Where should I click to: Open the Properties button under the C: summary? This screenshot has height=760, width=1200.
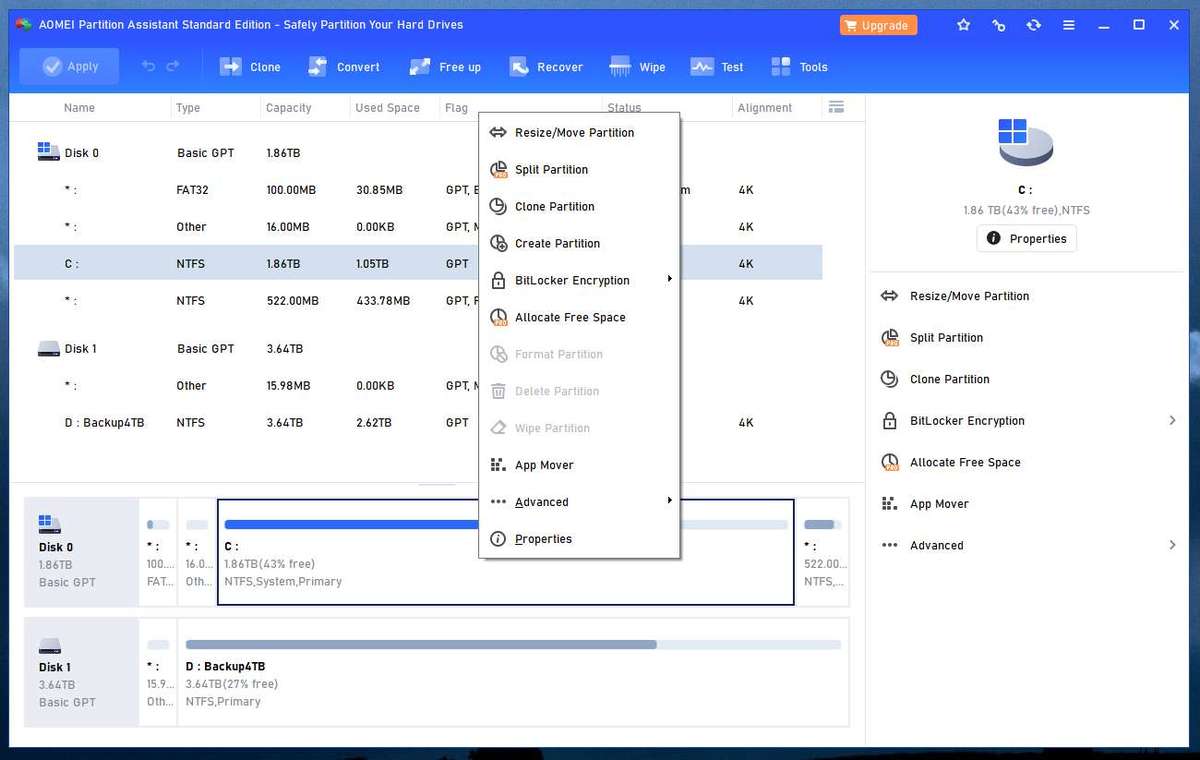1026,239
